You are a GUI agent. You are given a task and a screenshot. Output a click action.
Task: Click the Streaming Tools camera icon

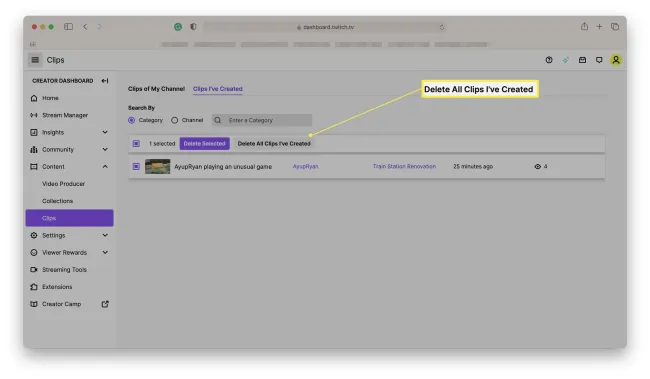34,270
